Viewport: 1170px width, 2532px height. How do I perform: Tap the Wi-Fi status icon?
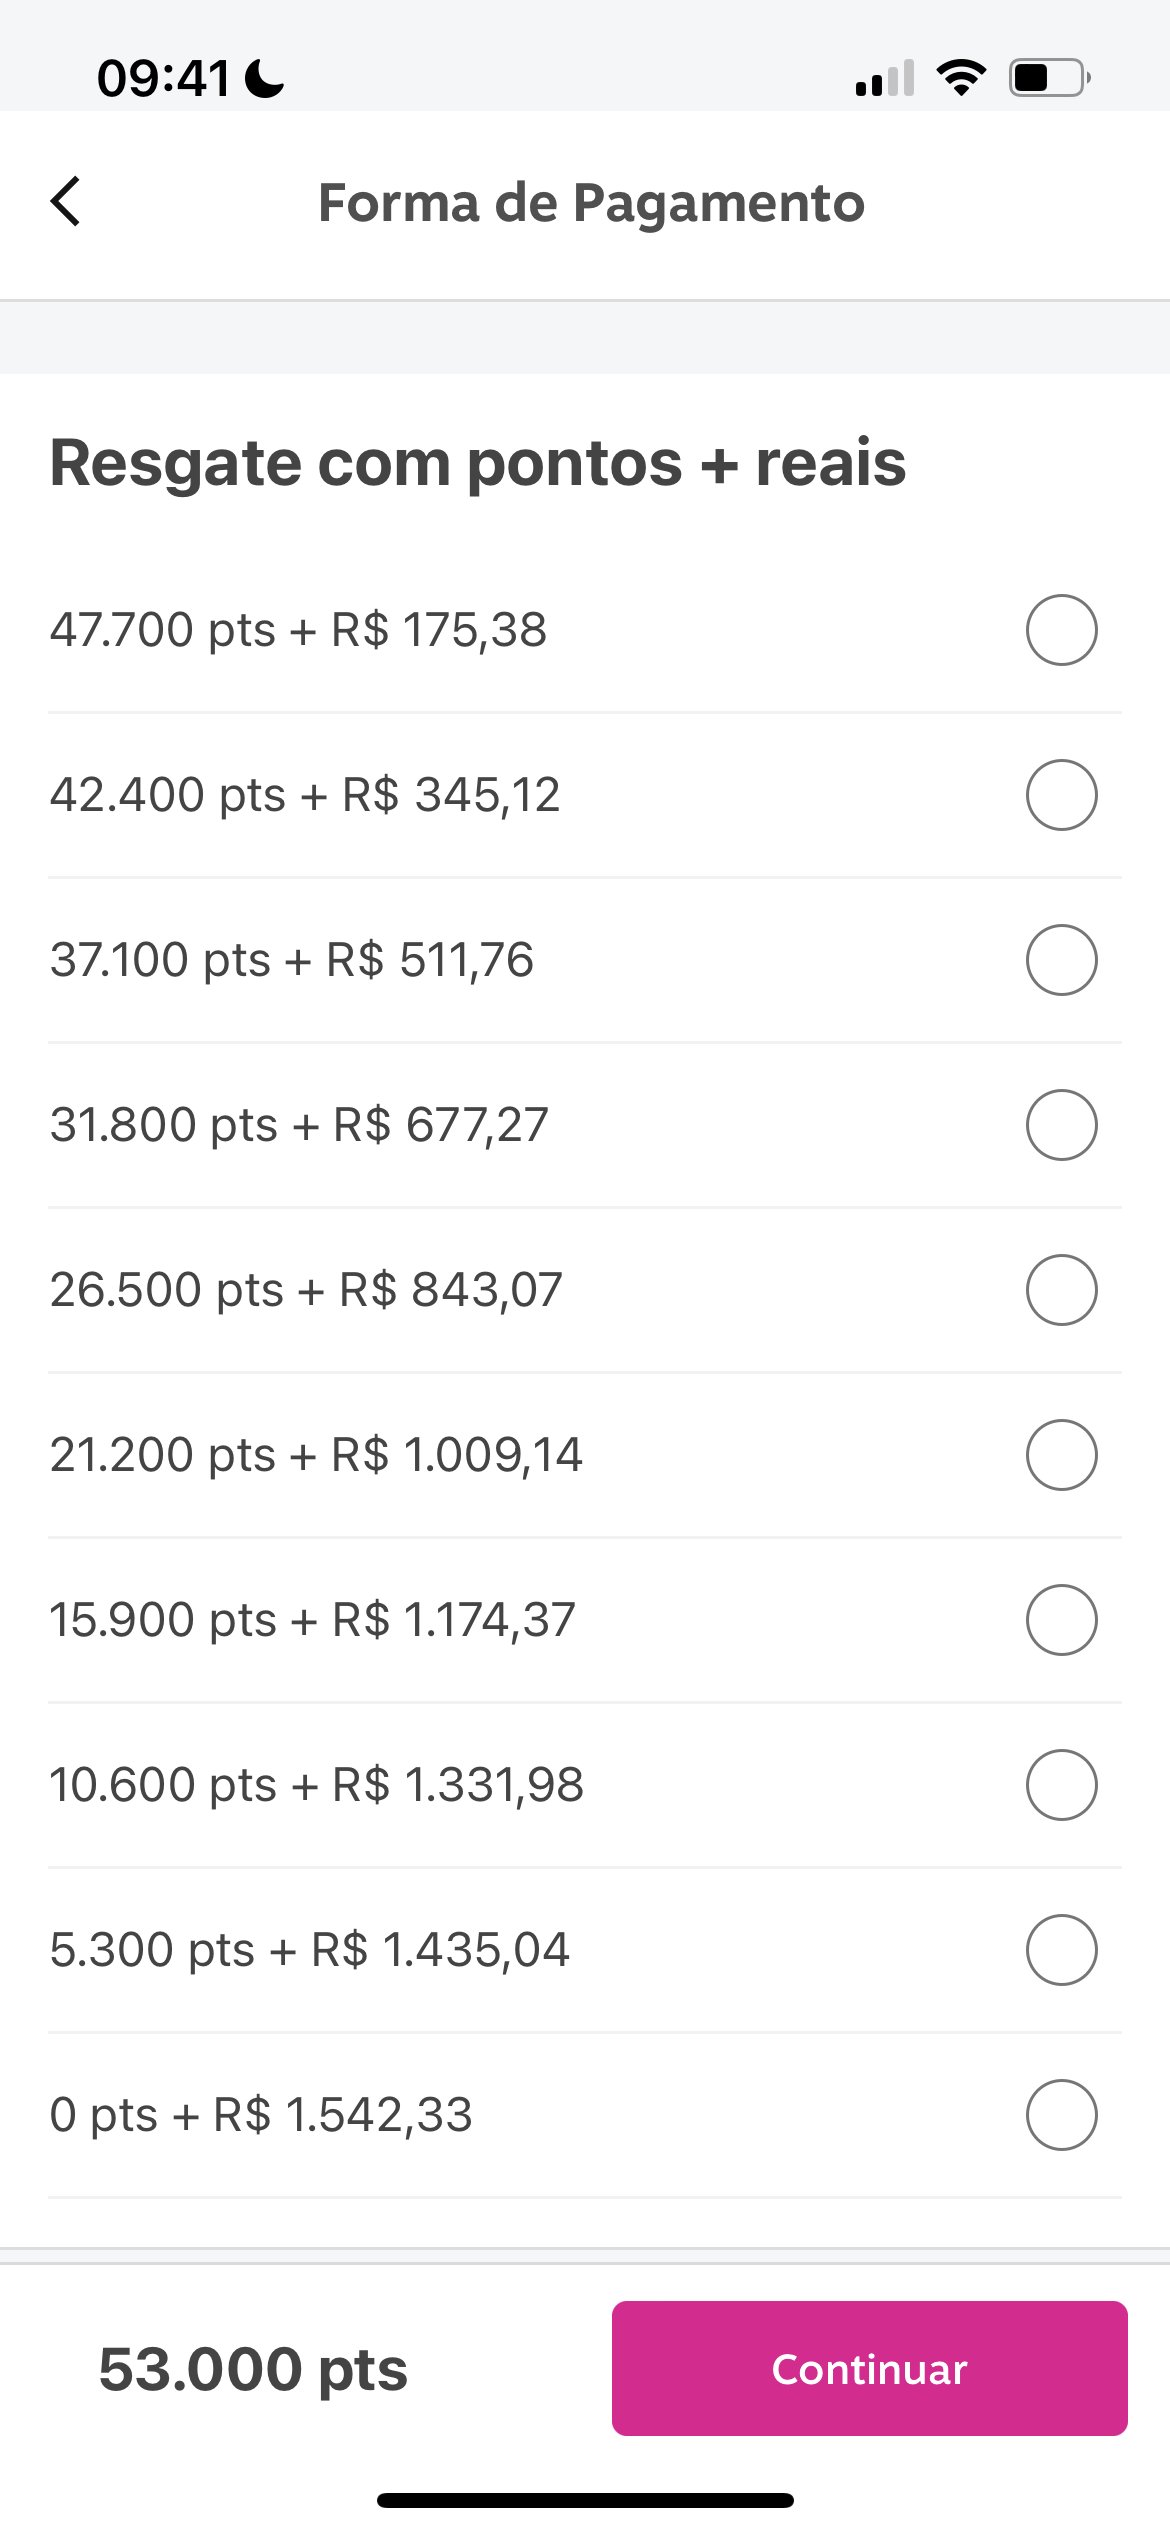[961, 77]
